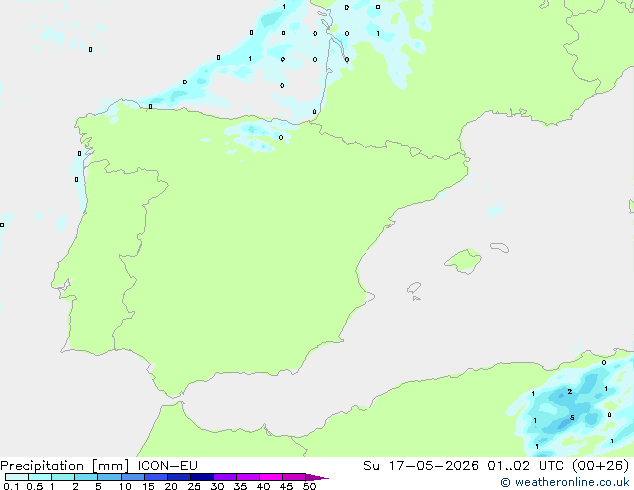Select the 45–50 mm legend swatch
Image resolution: width=634 pixels, height=490 pixels.
coord(294,477)
